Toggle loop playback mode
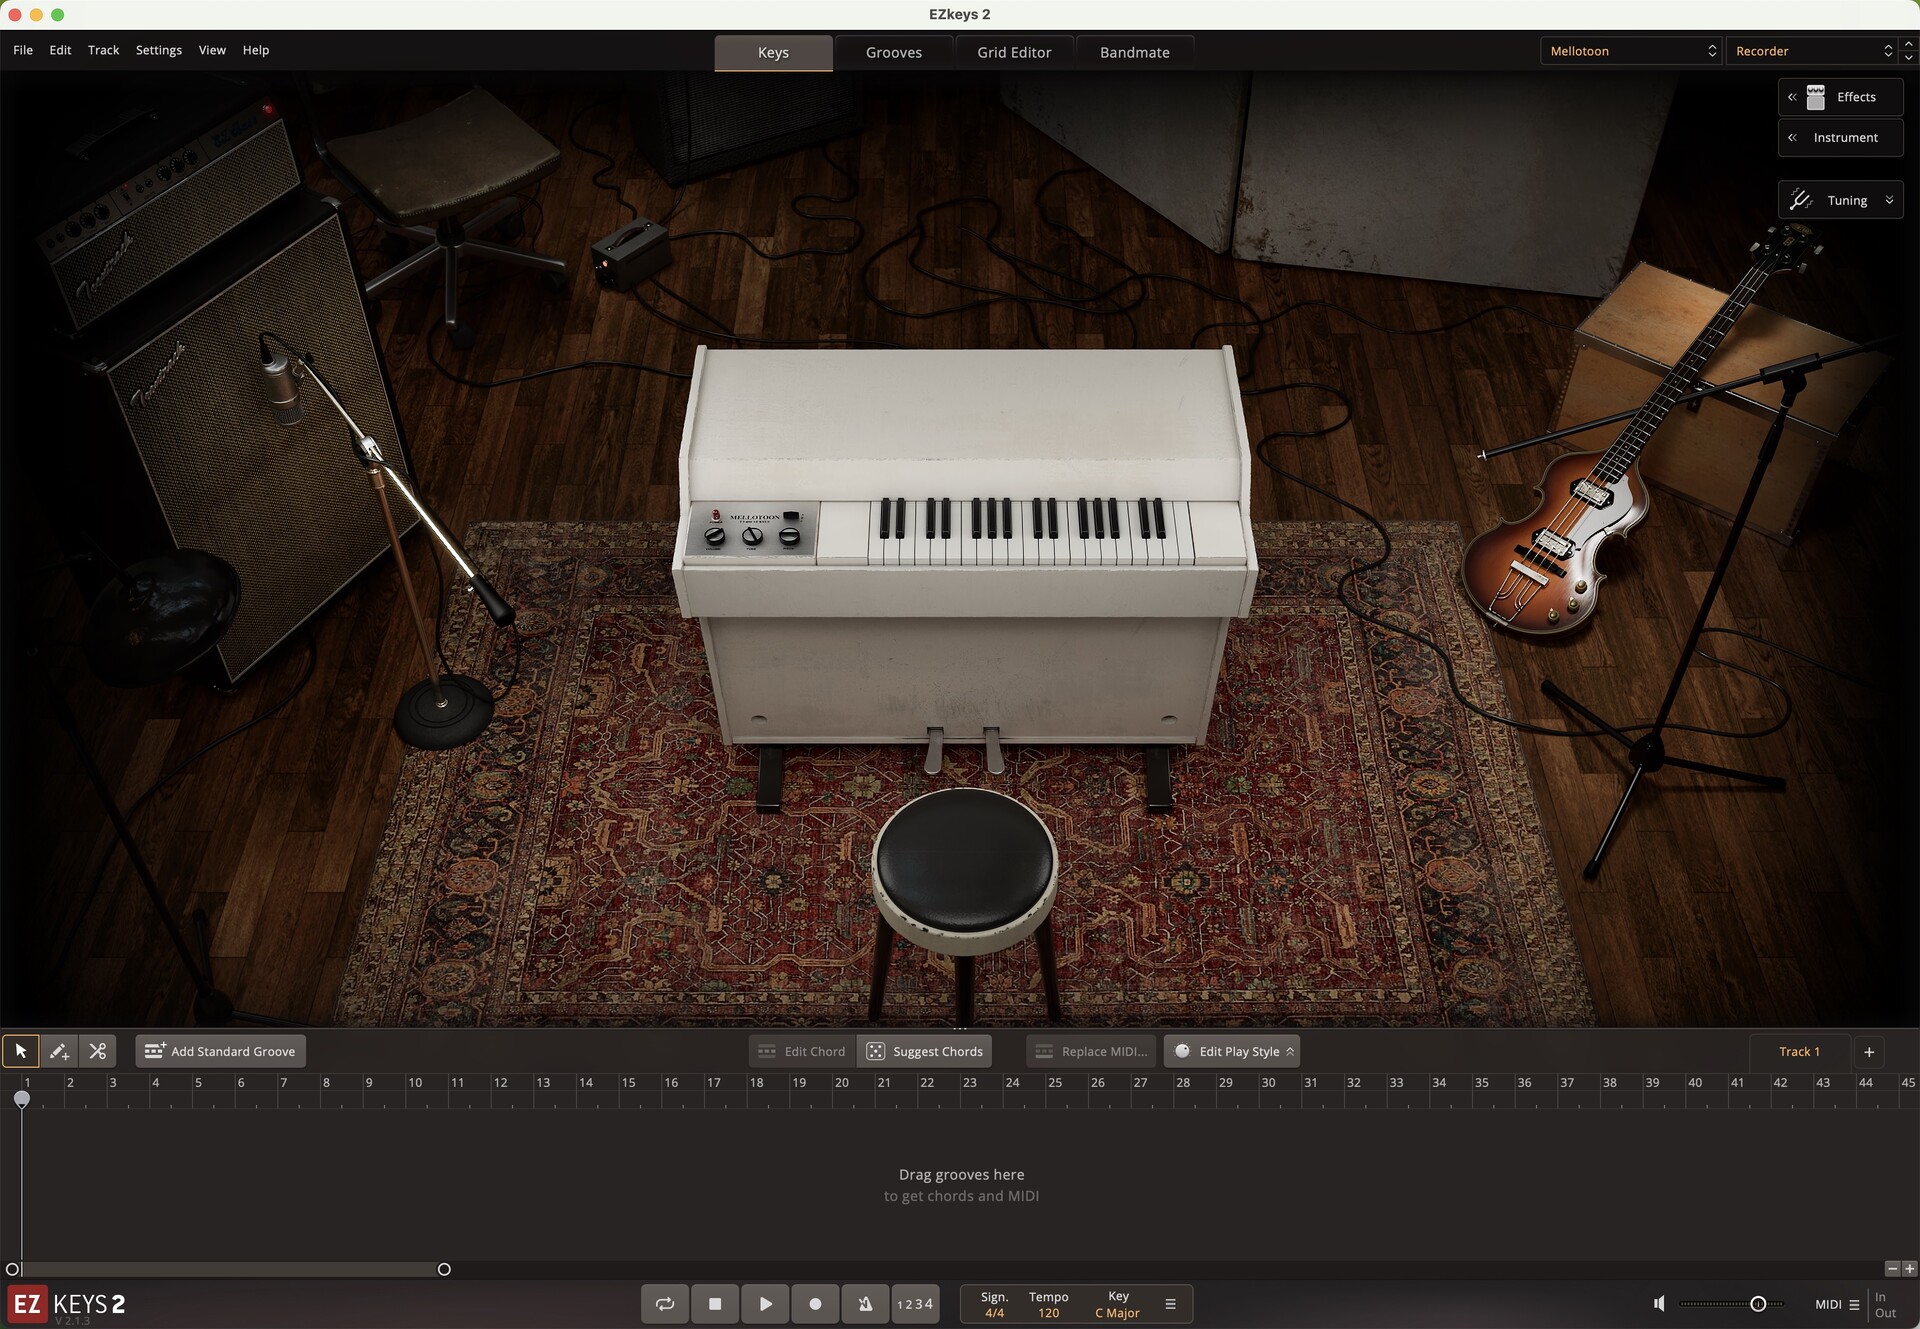The image size is (1920, 1329). (664, 1304)
